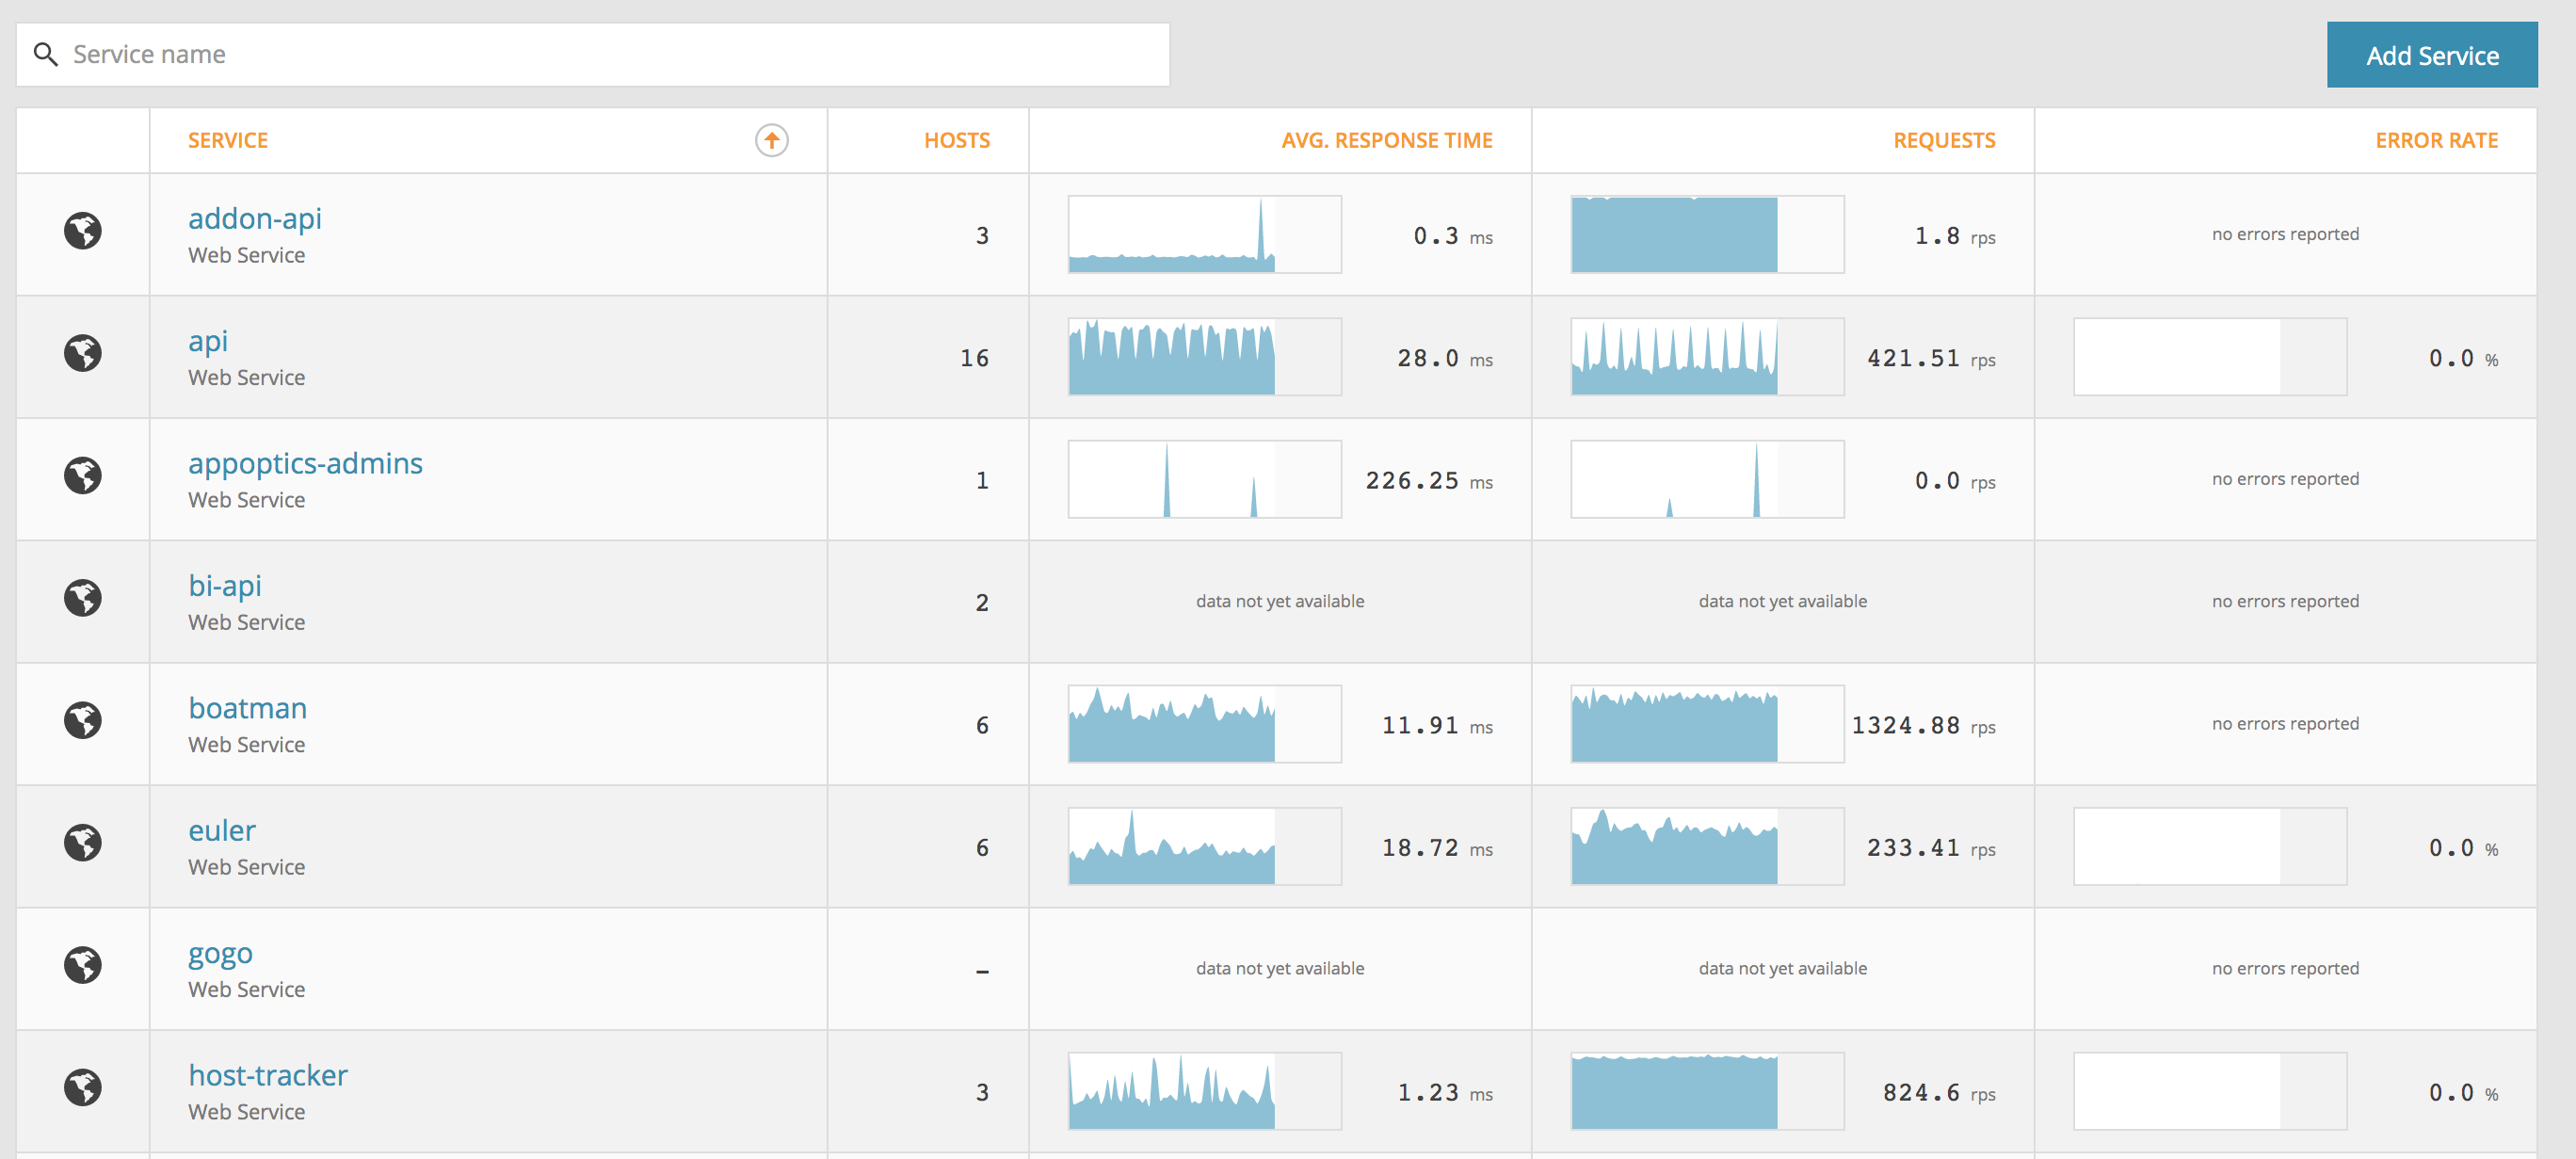Click the globe icon beside addon-api
Viewport: 2576px width, 1159px height.
pyautogui.click(x=83, y=231)
